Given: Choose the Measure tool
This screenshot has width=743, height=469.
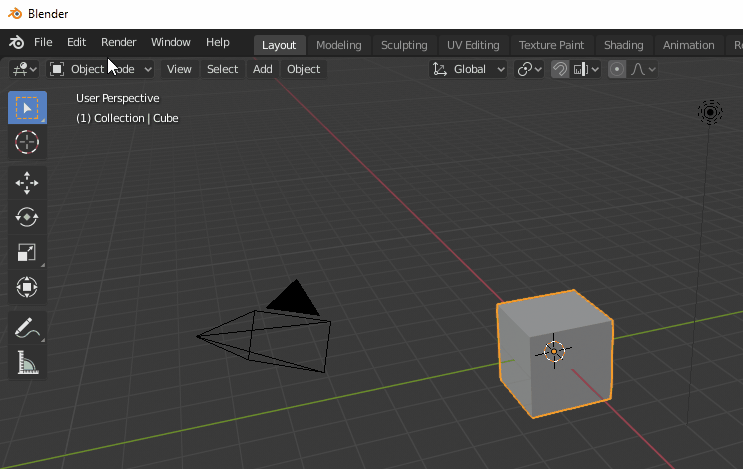Looking at the screenshot, I should pyautogui.click(x=27, y=362).
